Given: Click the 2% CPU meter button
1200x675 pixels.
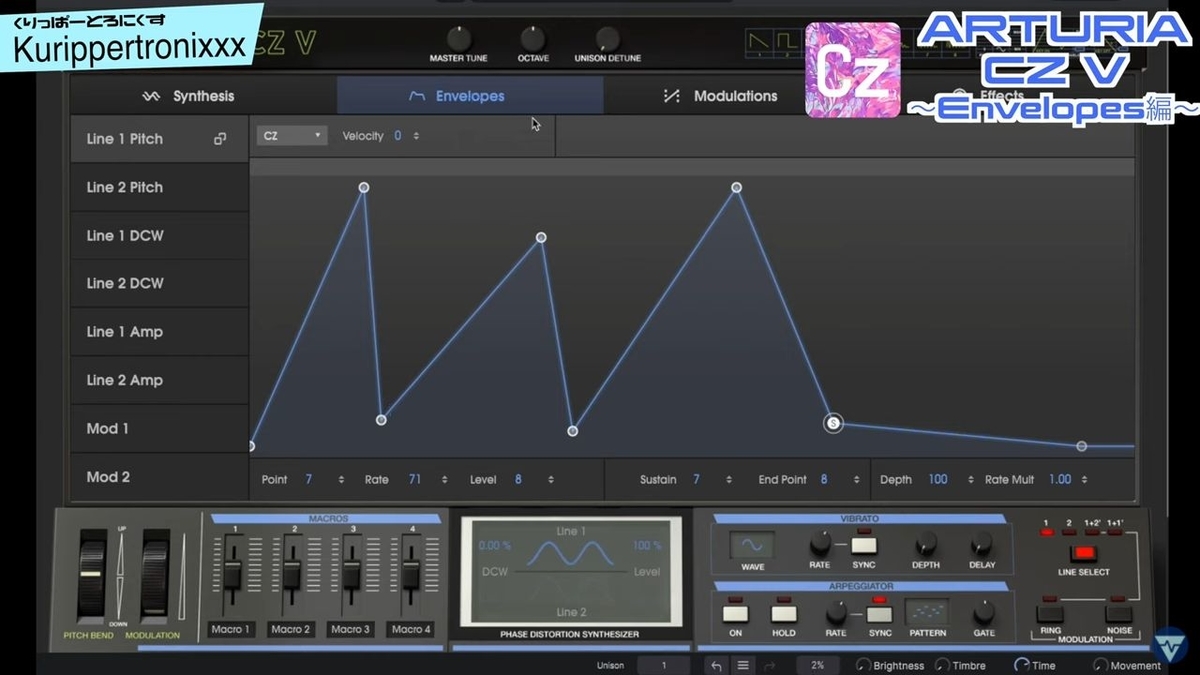Looking at the screenshot, I should (818, 665).
